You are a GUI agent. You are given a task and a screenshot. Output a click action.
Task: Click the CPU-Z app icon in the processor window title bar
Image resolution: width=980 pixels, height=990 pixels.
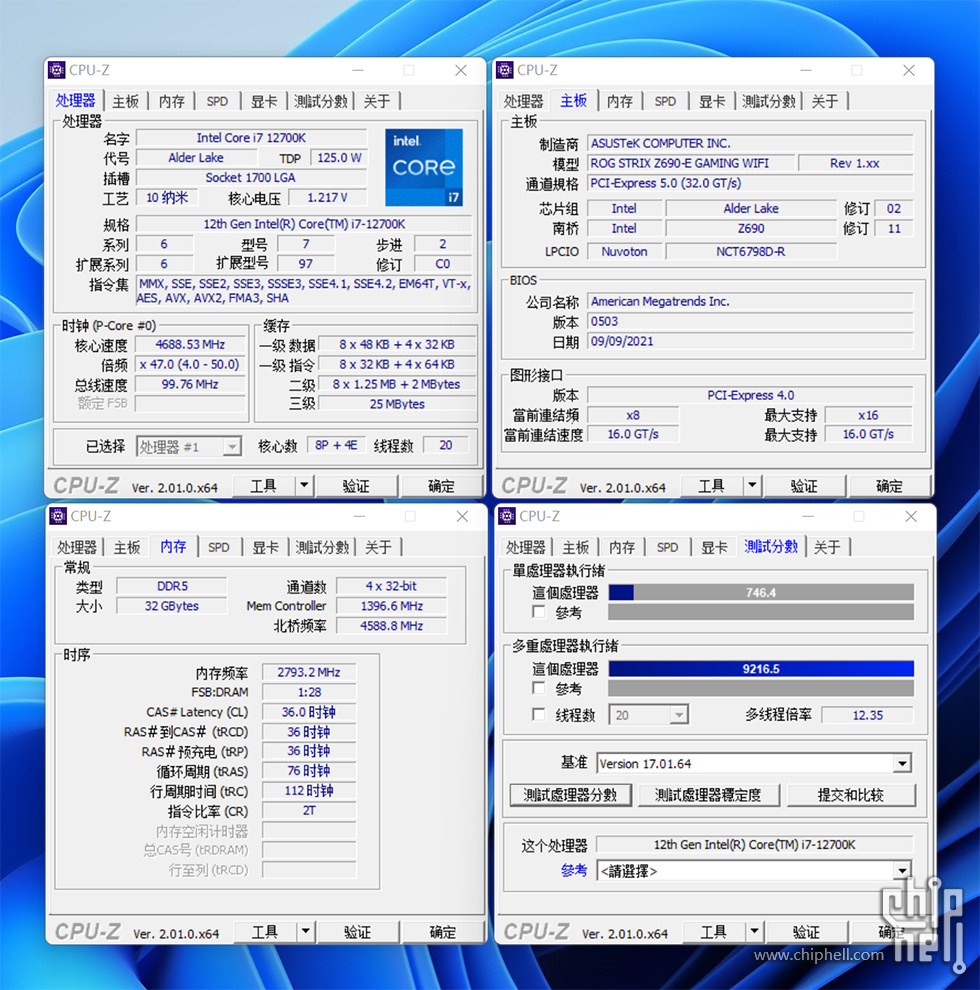pos(57,70)
